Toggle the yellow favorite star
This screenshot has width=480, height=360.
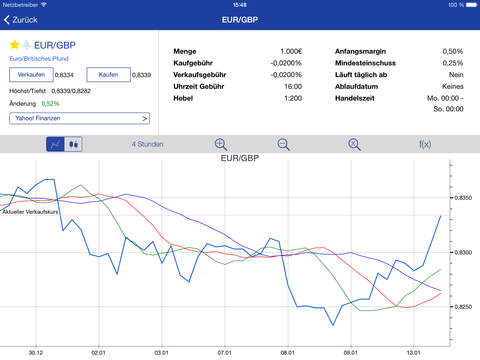(14, 44)
